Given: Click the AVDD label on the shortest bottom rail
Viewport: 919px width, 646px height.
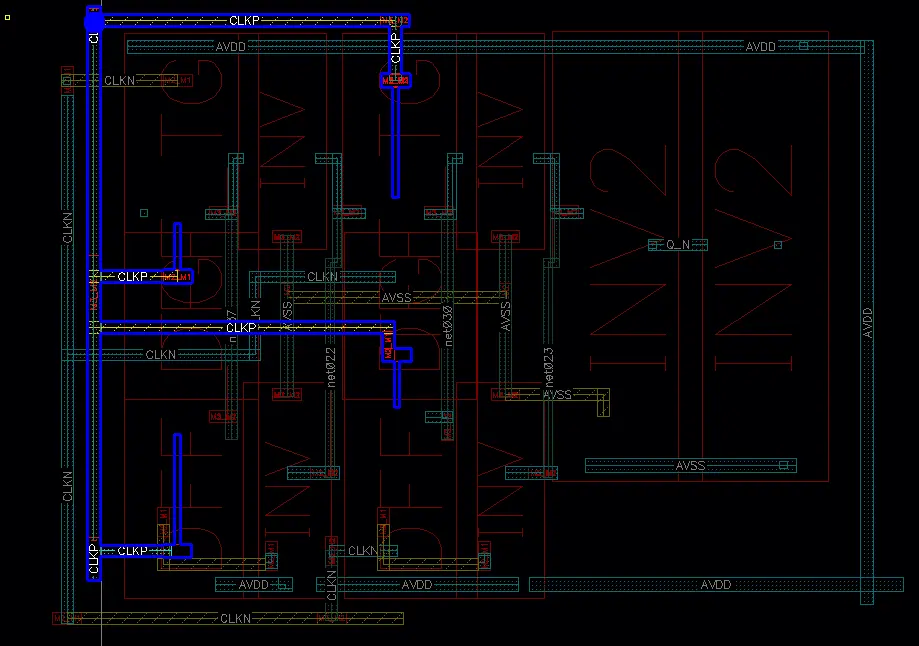Looking at the screenshot, I should click(x=253, y=584).
